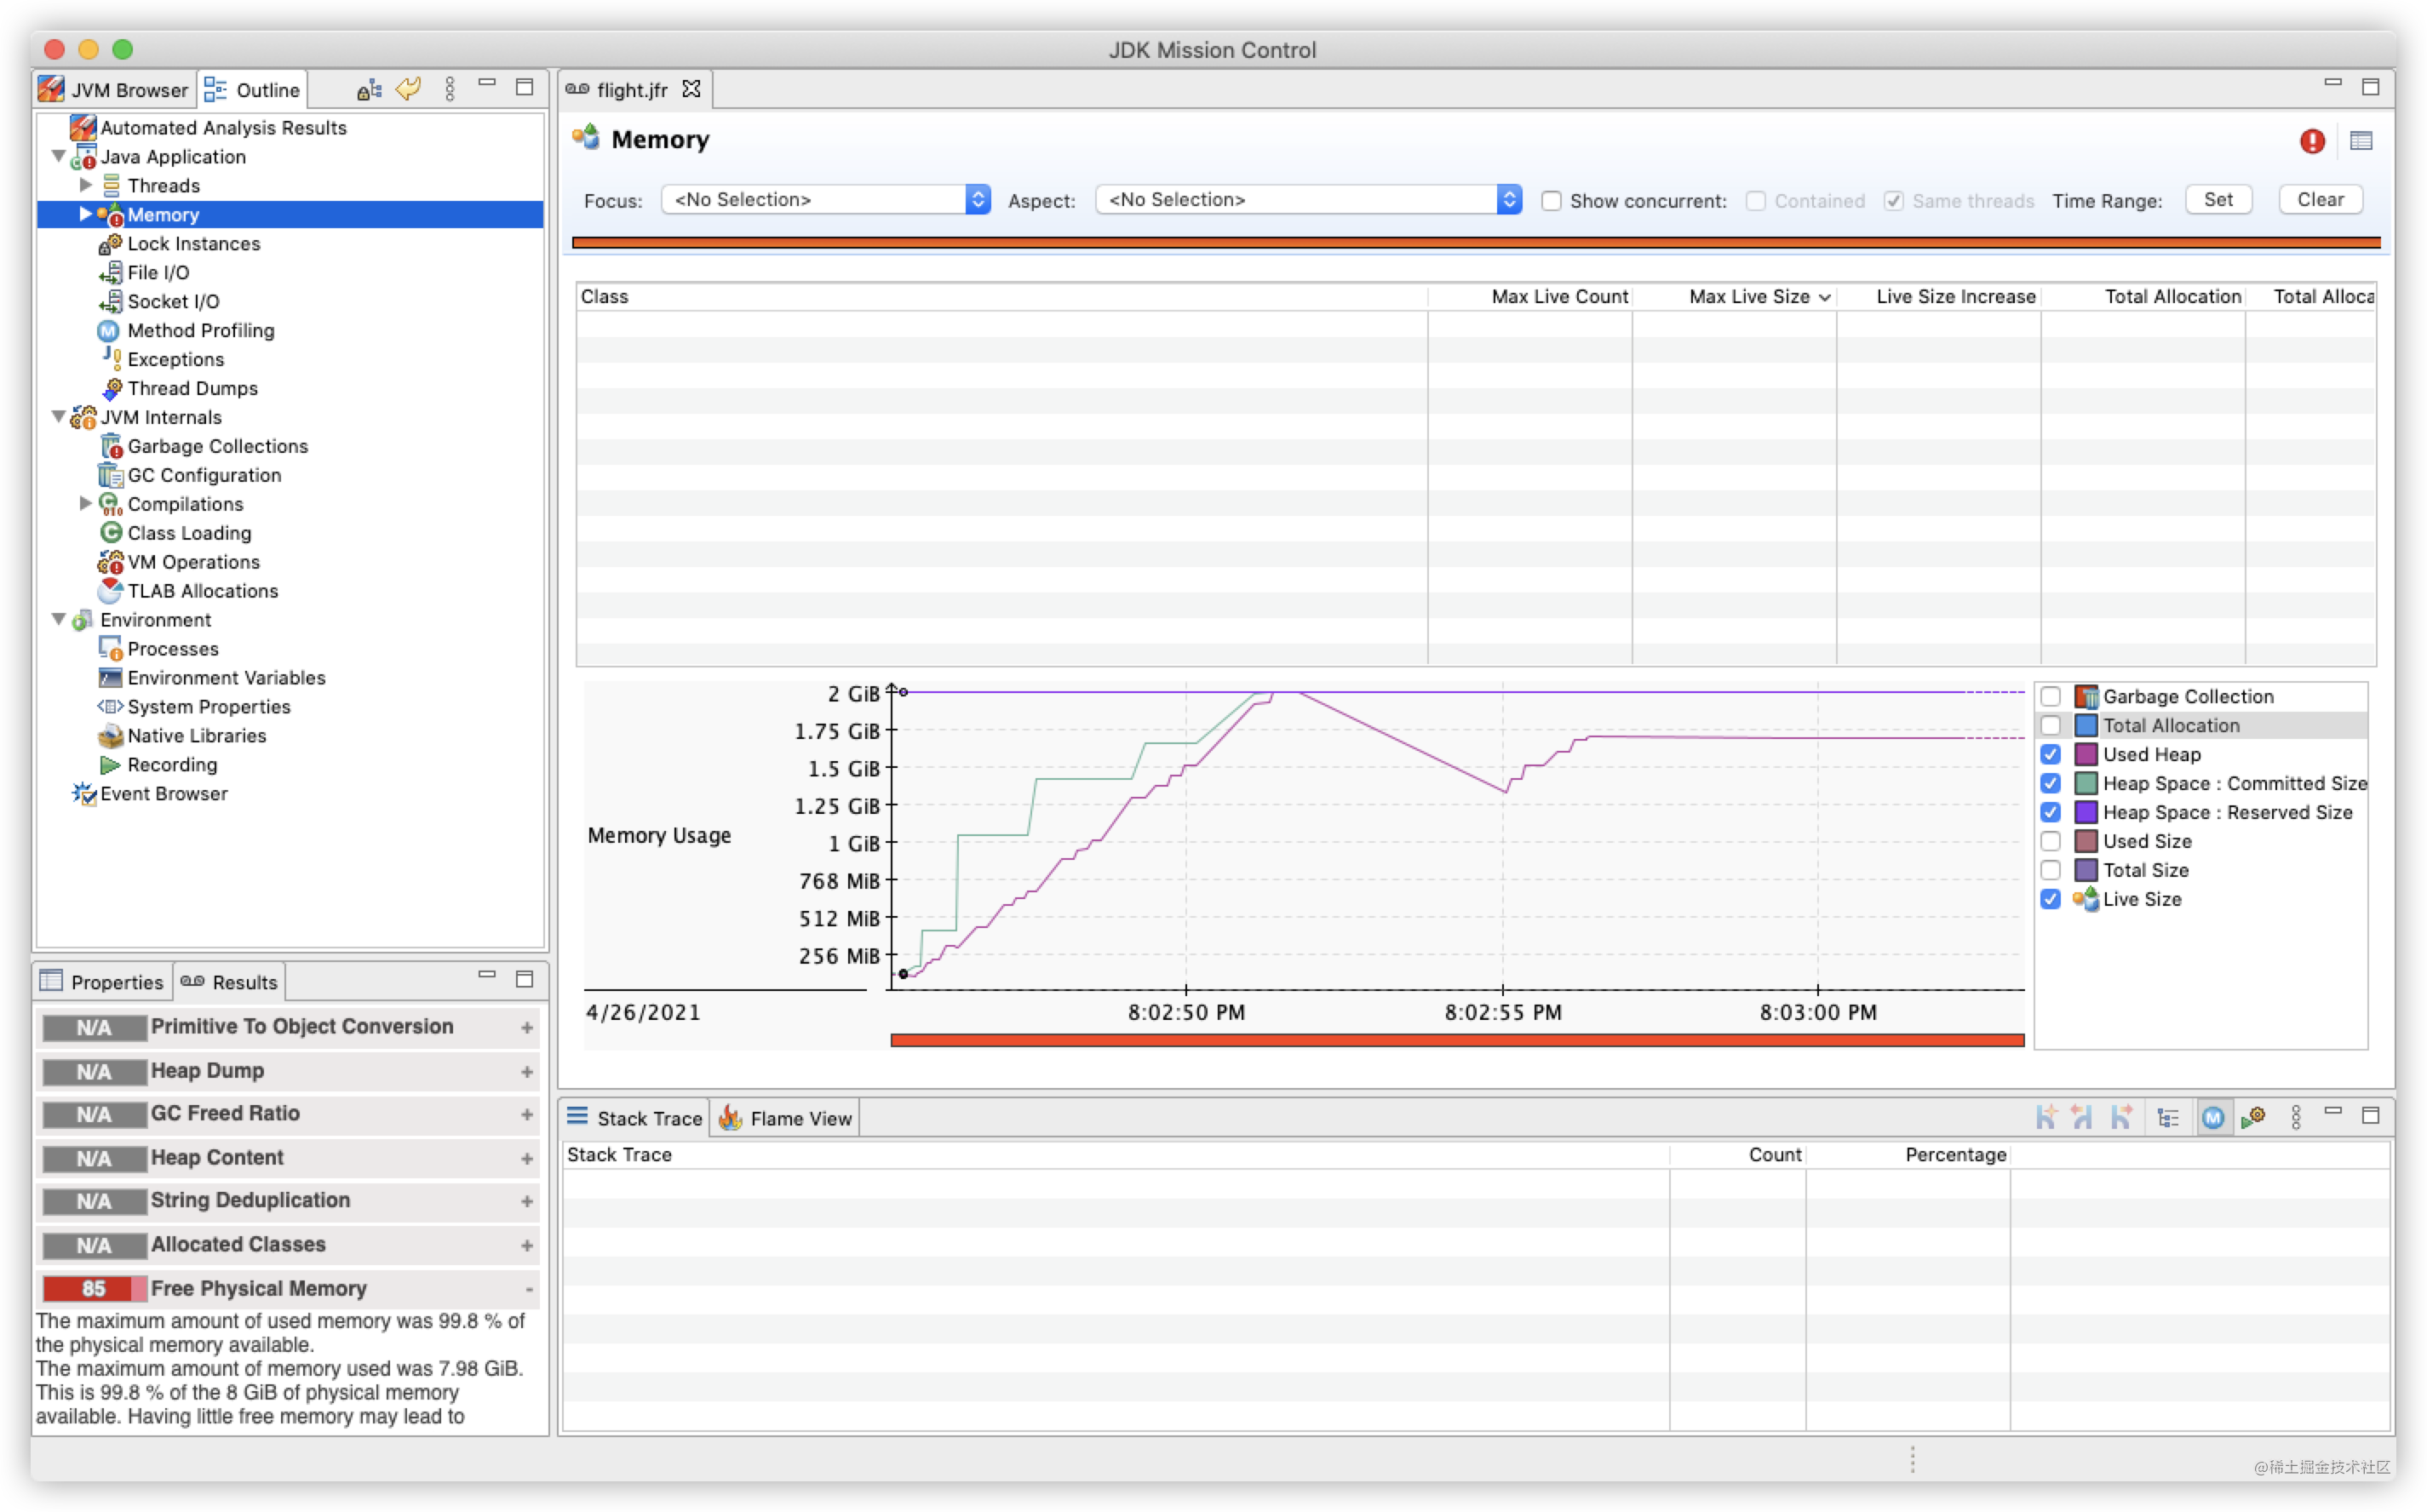Open the tree layout view icon in Stack Trace toolbar

(2168, 1117)
